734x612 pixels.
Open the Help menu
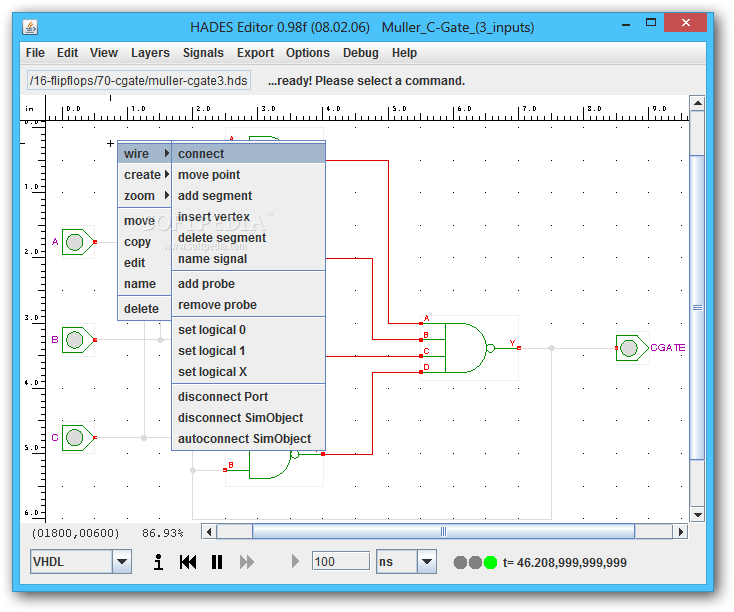click(404, 53)
